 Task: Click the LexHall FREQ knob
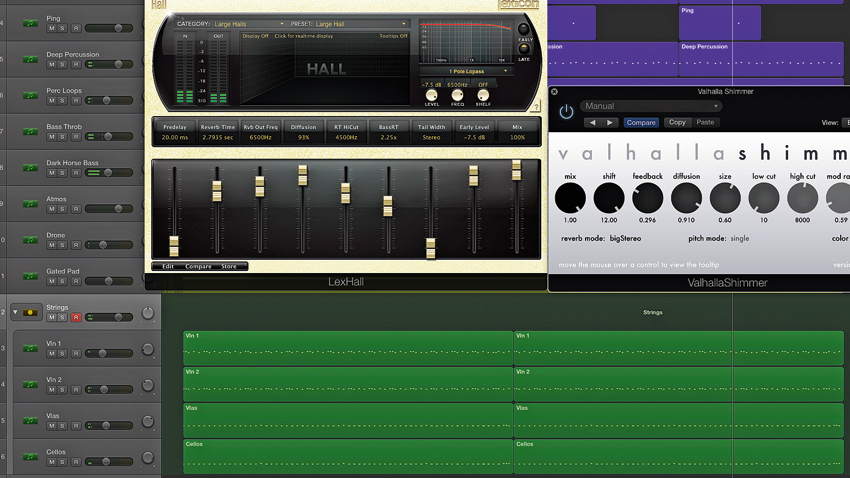[x=458, y=95]
